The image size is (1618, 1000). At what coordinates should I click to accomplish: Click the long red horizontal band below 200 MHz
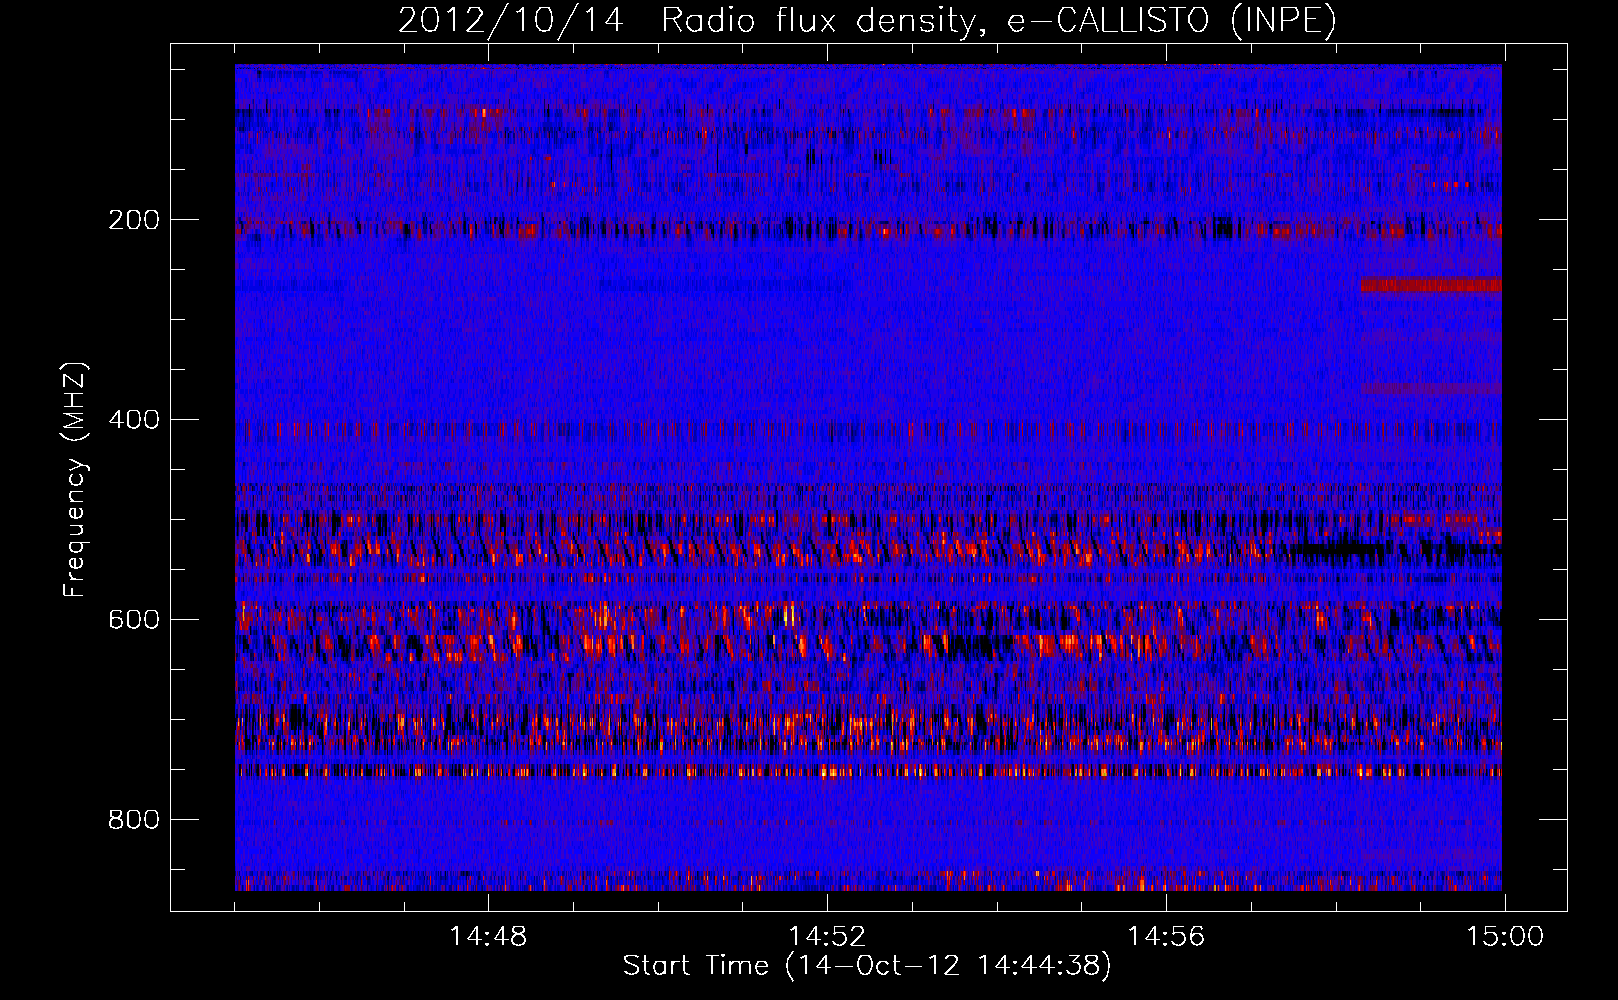pyautogui.click(x=1431, y=285)
